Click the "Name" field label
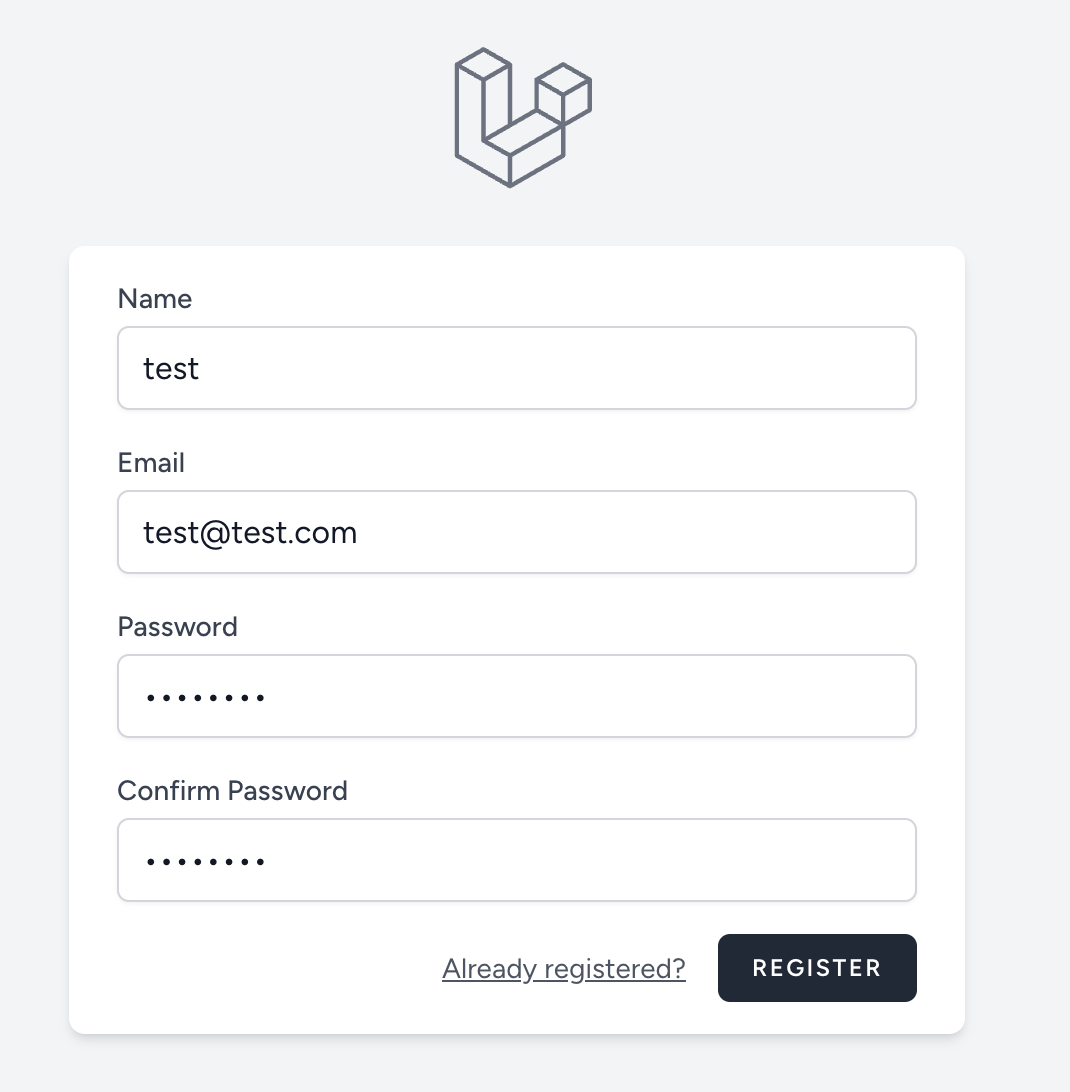This screenshot has width=1070, height=1092. pyautogui.click(x=154, y=299)
